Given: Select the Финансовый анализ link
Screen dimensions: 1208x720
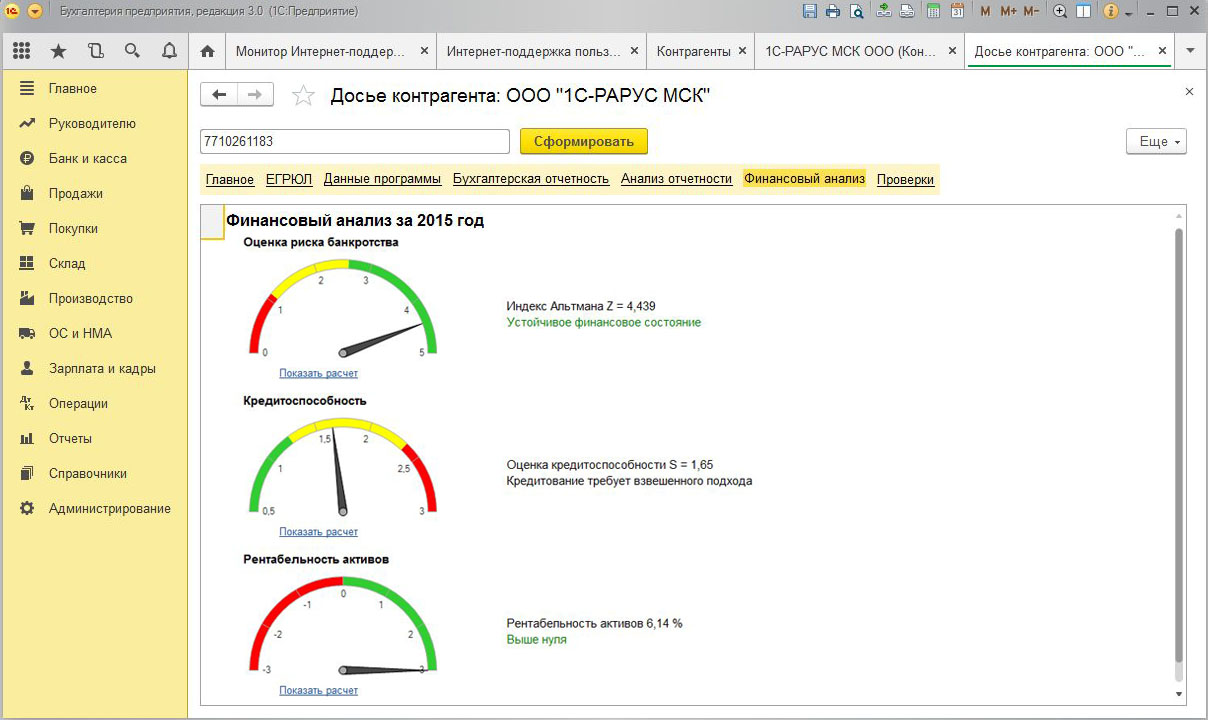Looking at the screenshot, I should 804,179.
